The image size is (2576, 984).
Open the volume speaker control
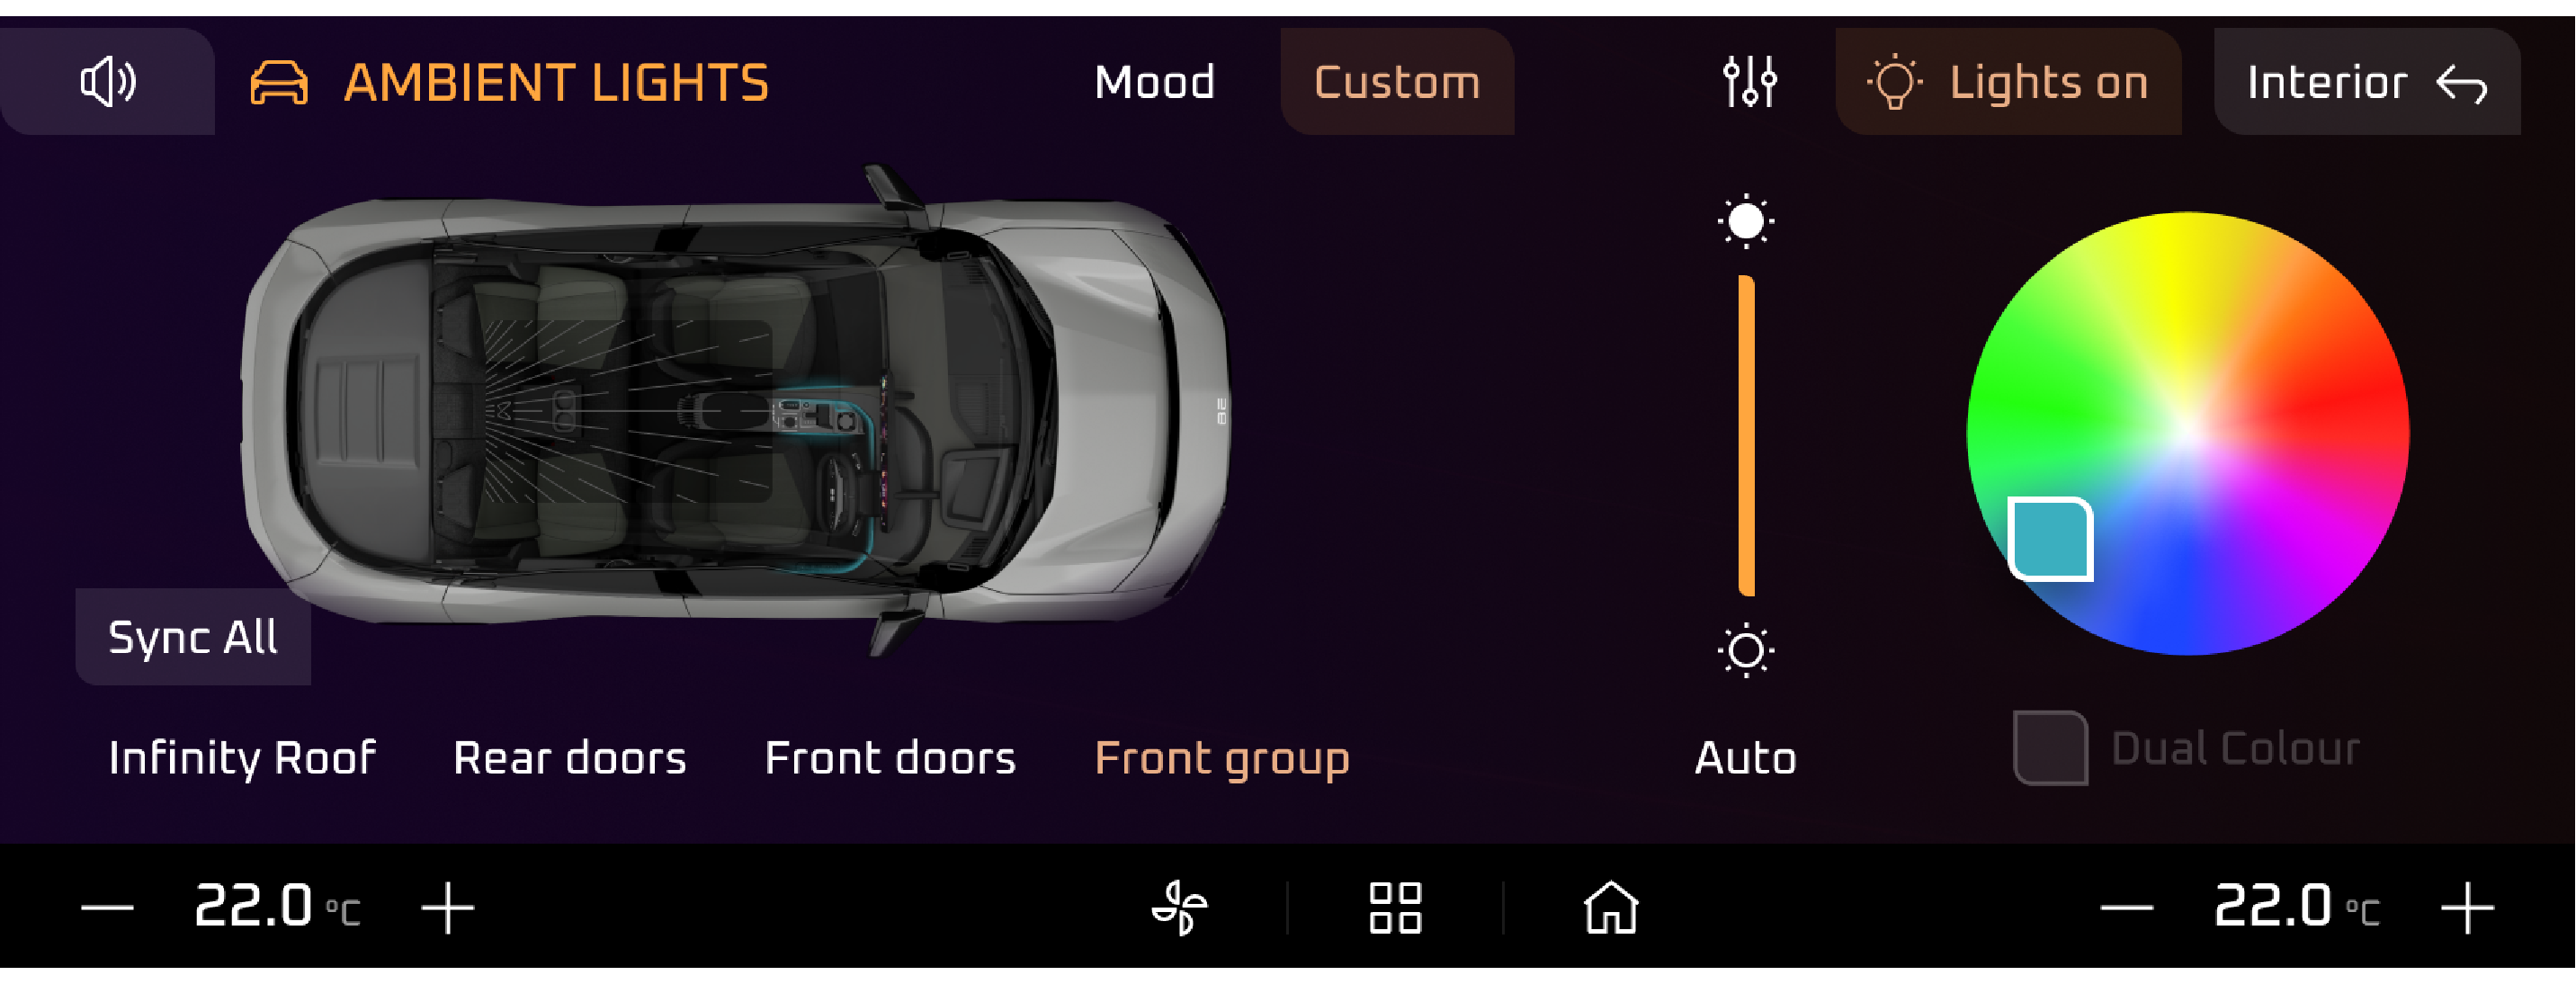pos(108,82)
